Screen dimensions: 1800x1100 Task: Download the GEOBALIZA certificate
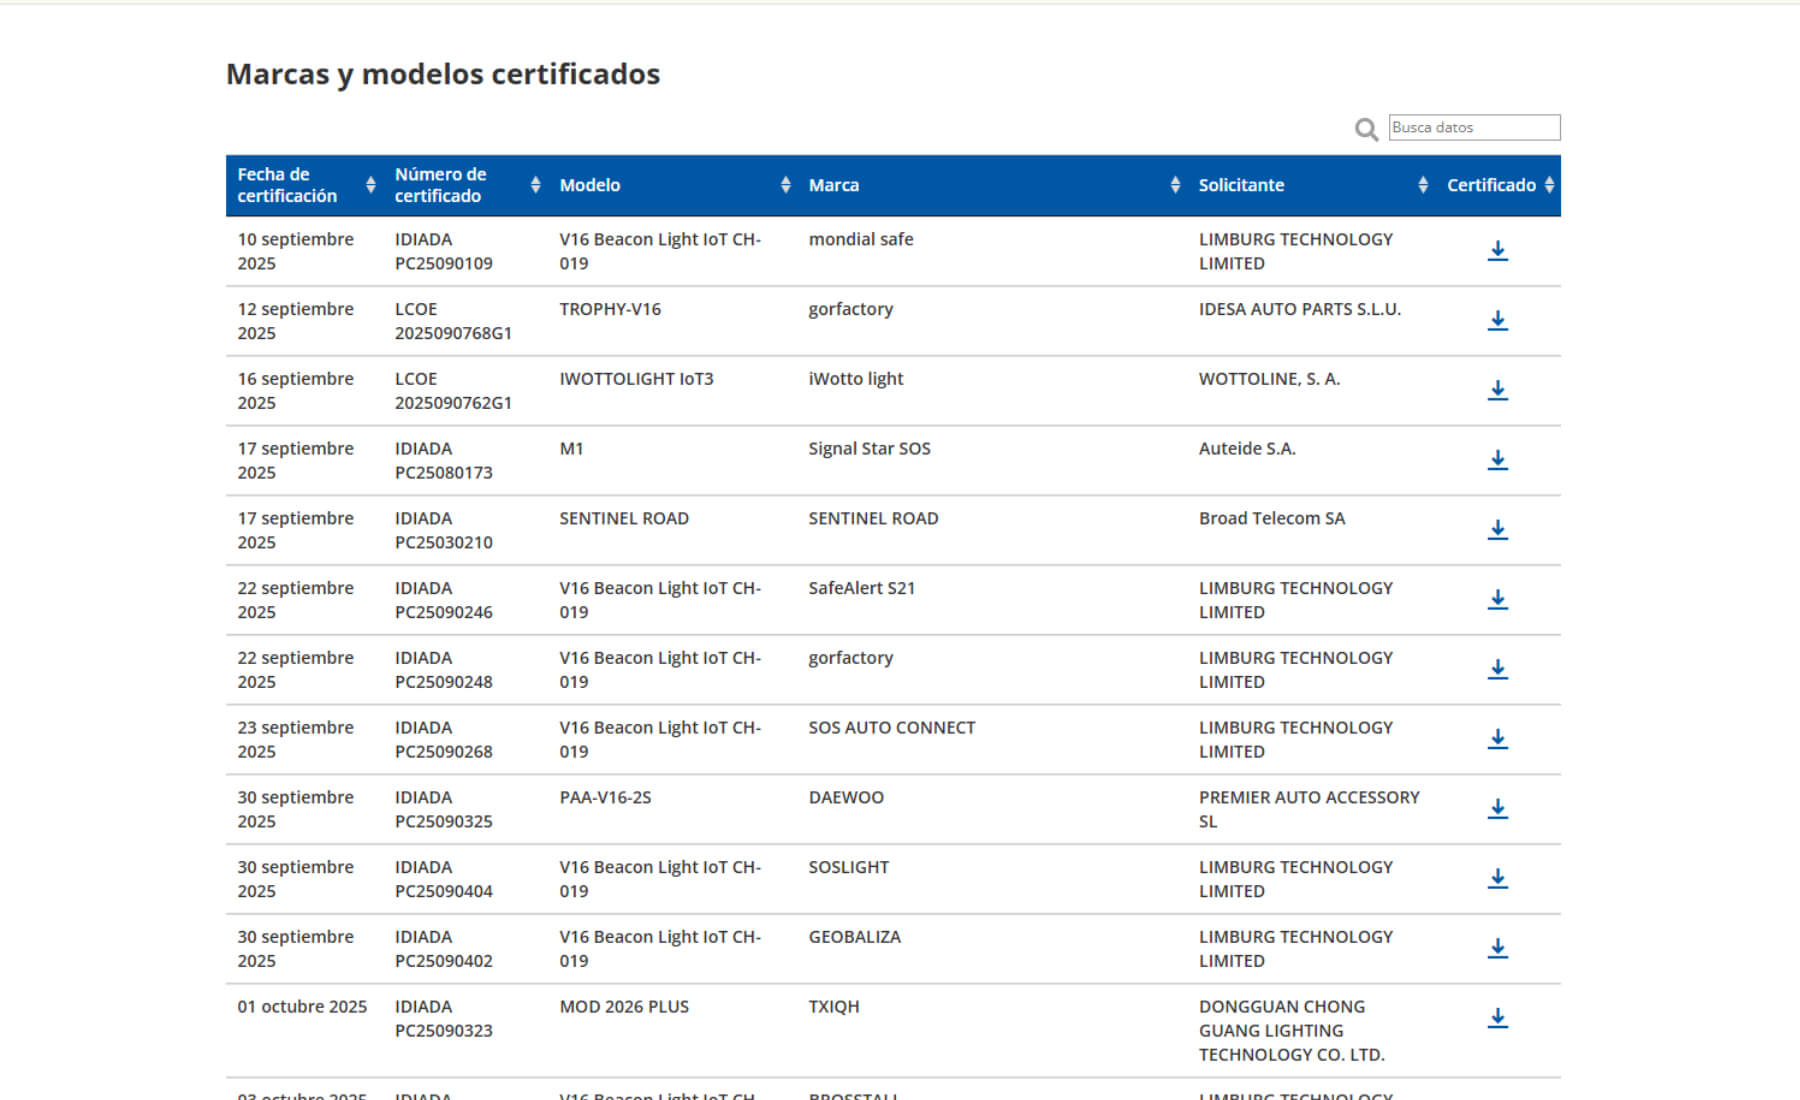[1497, 949]
